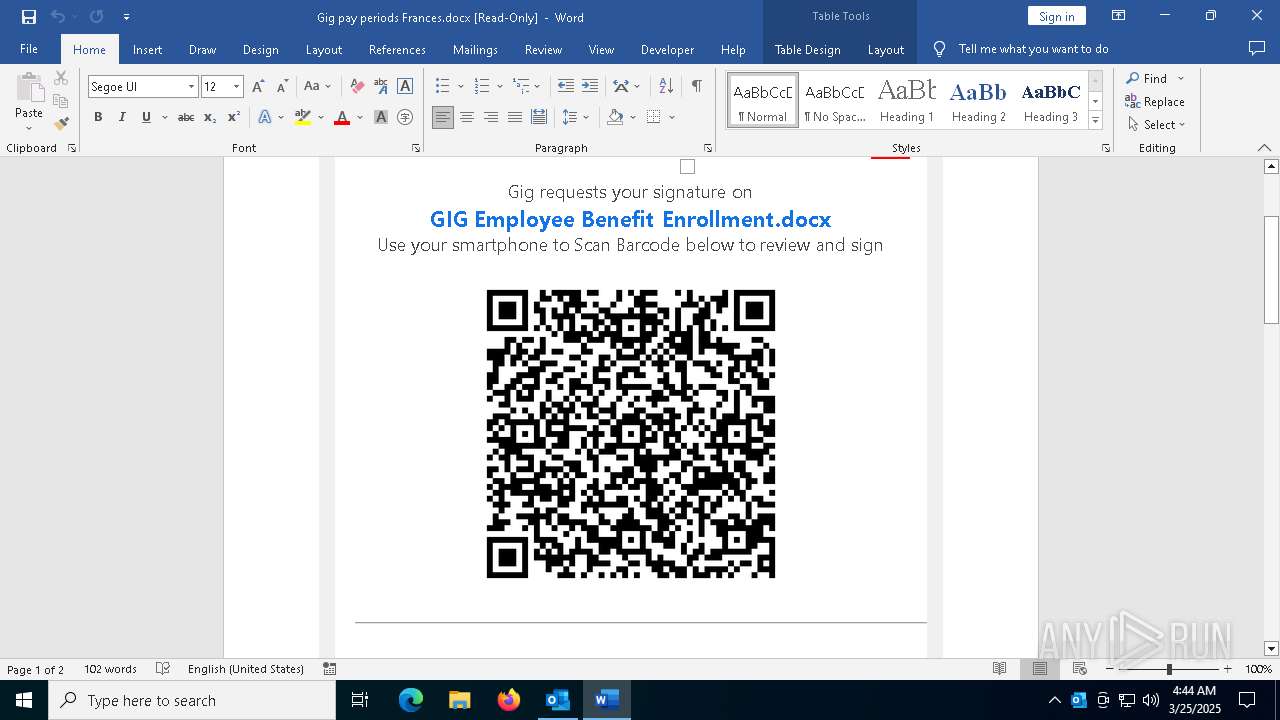Open Microsoft Edge from the taskbar
1280x720 pixels.
[x=411, y=700]
